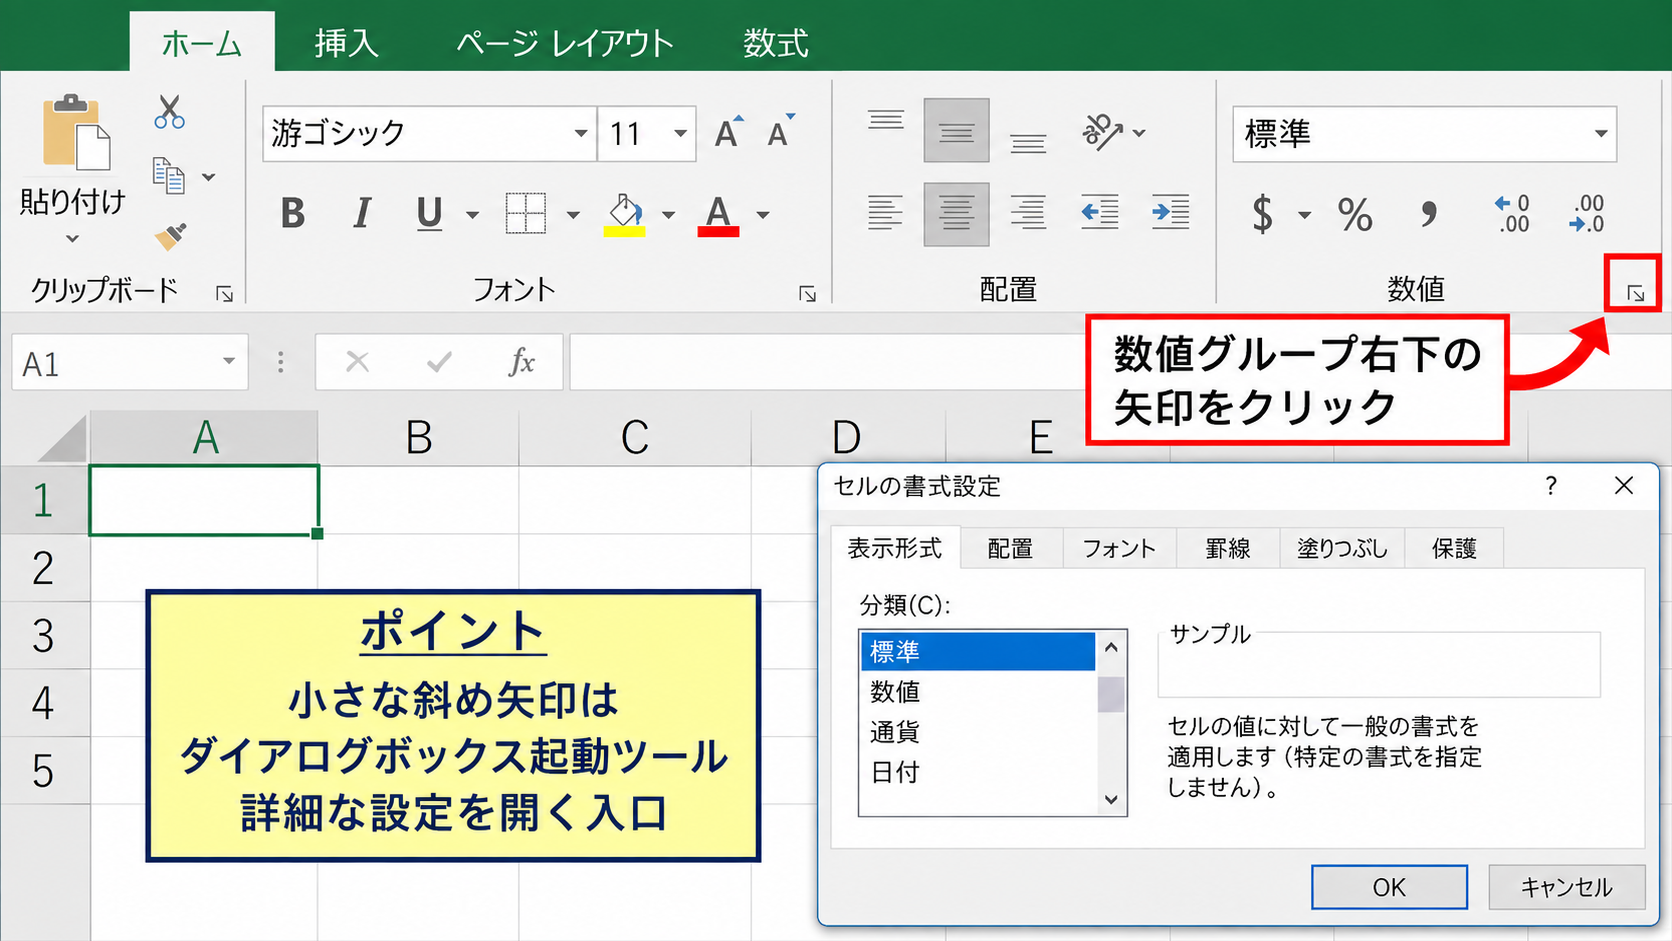
Task: Open the Clipboard group dialog launcher
Action: click(224, 293)
